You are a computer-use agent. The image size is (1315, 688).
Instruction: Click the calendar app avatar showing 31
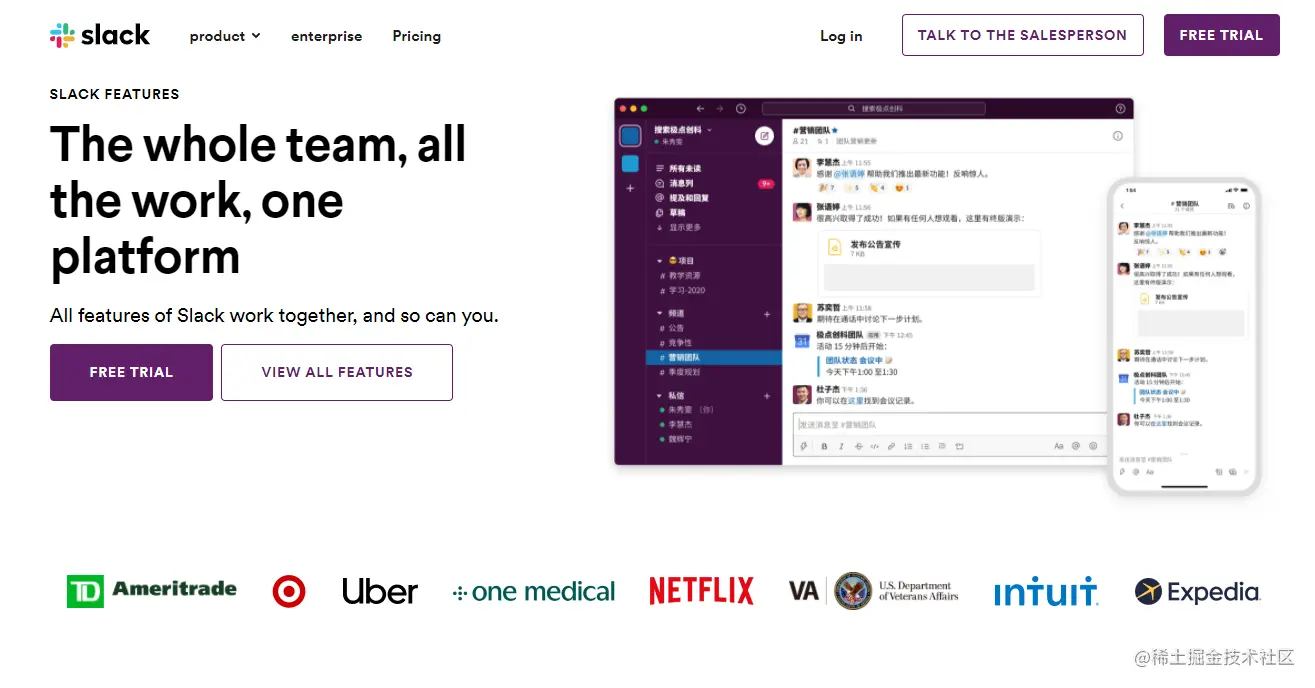click(801, 341)
